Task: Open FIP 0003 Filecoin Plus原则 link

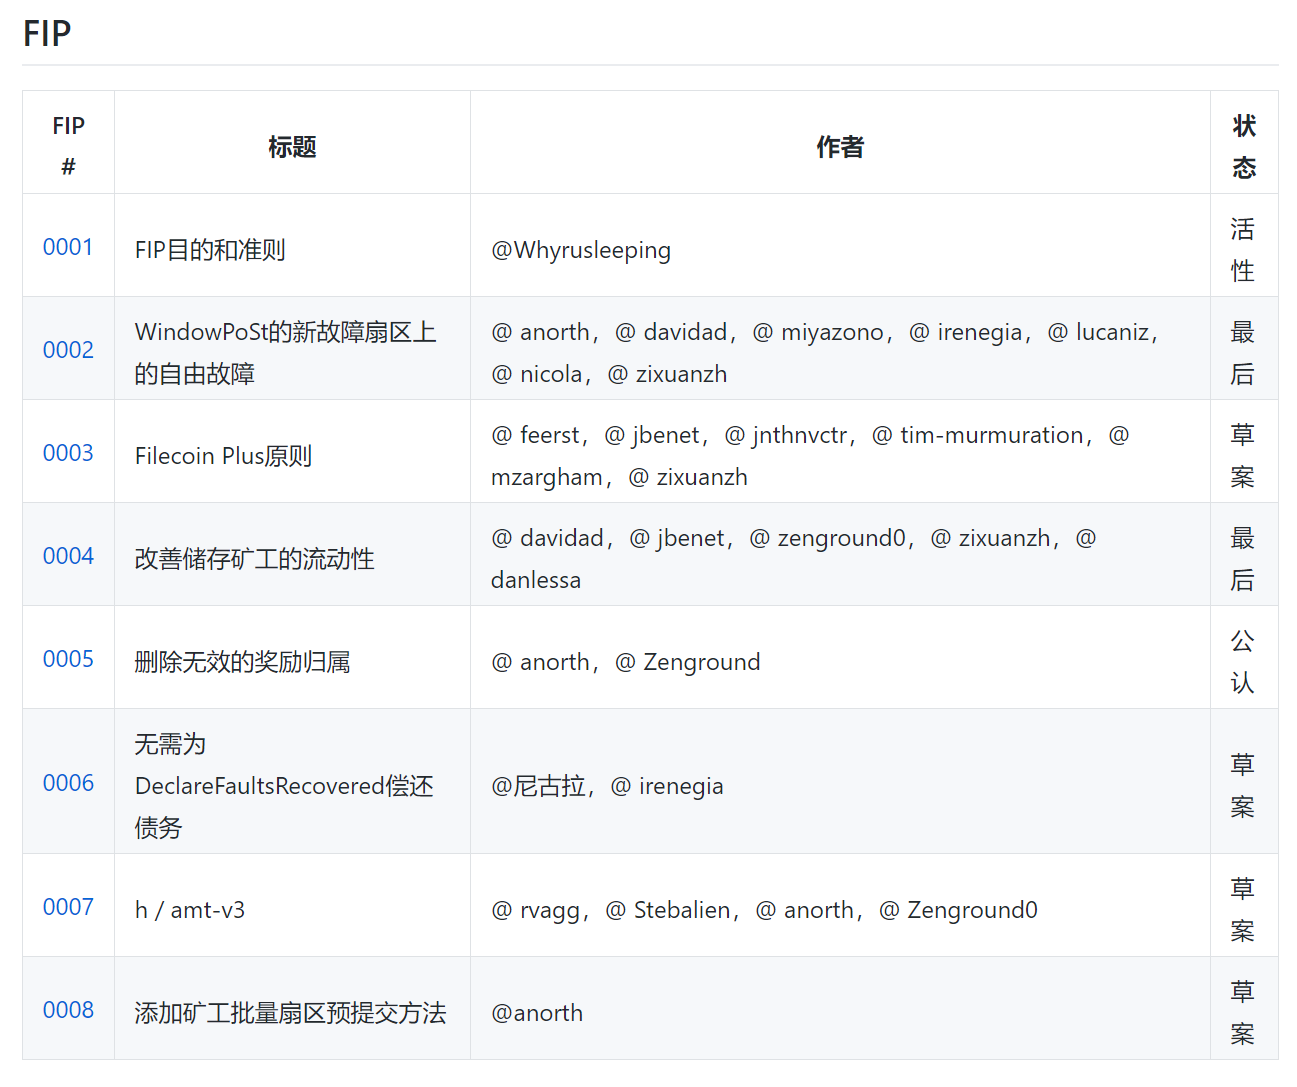Action: click(67, 453)
